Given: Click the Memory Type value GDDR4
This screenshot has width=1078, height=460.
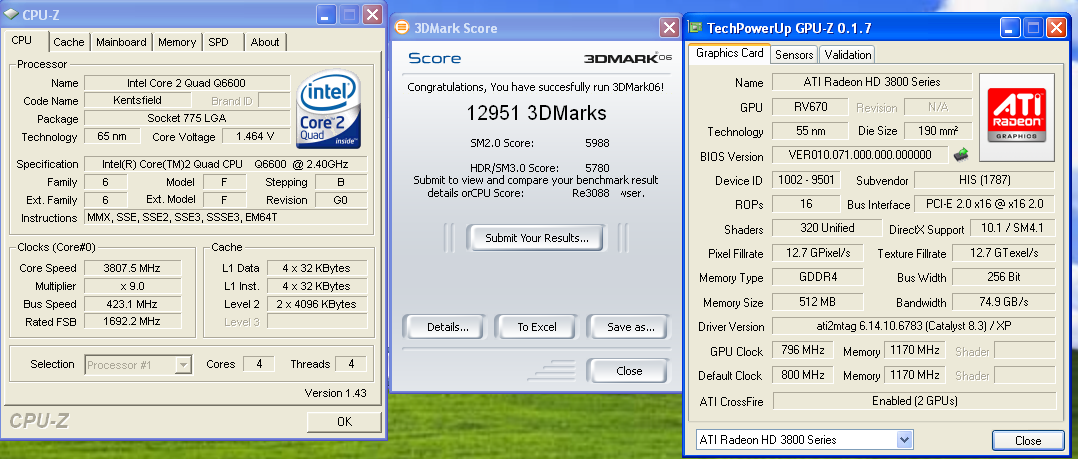Looking at the screenshot, I should tap(817, 277).
